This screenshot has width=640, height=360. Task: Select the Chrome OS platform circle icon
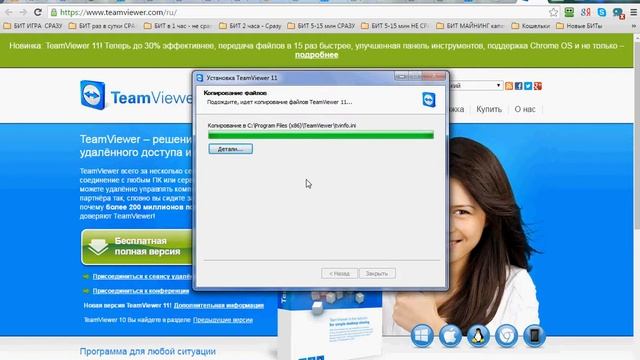tap(507, 336)
